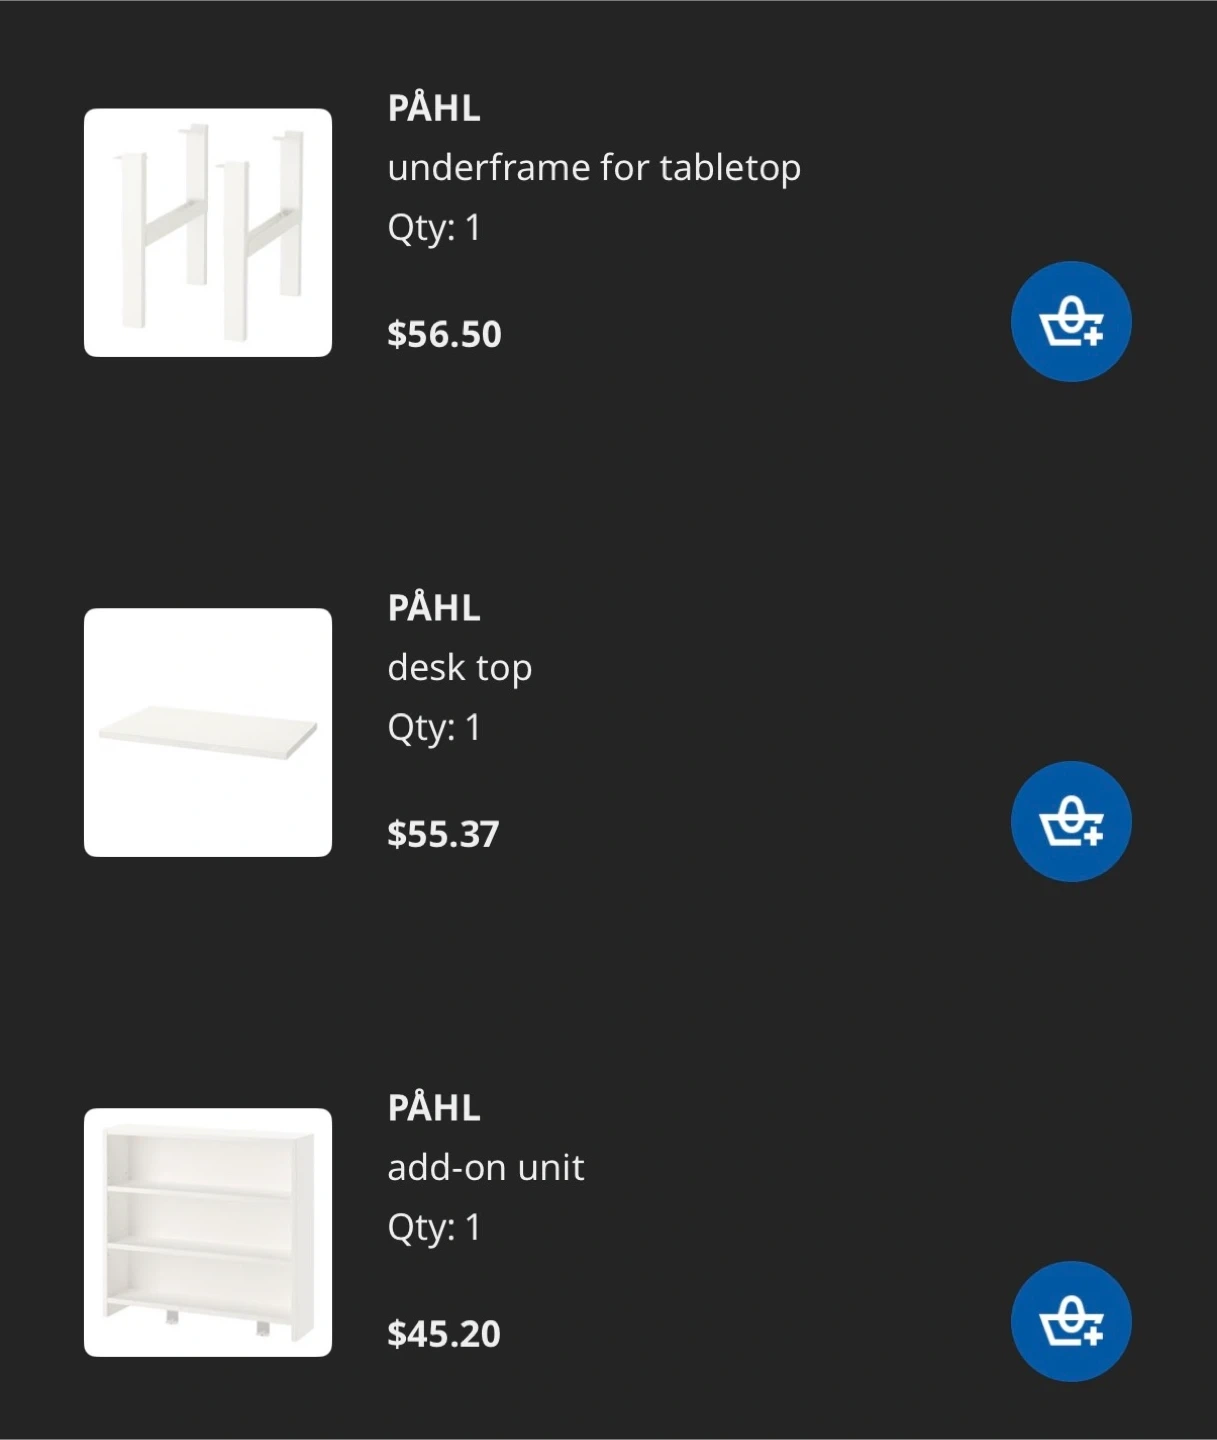The image size is (1217, 1440).
Task: Add PÅHL add-on unit to basket
Action: tap(1070, 1321)
